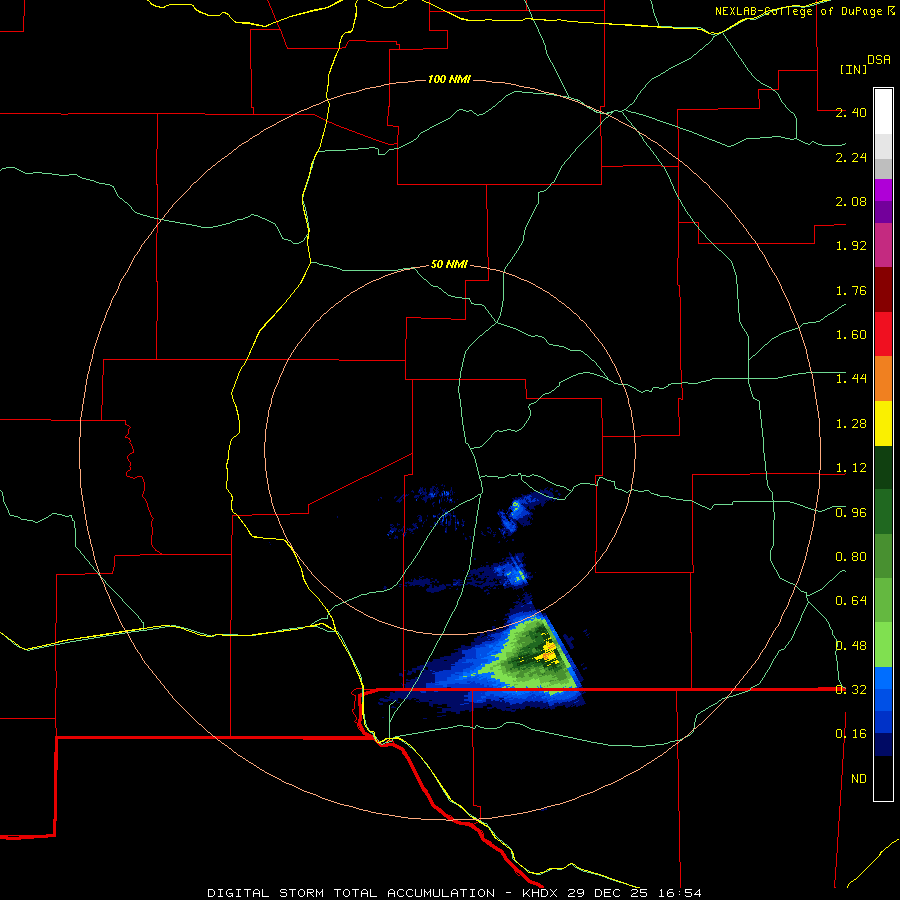This screenshot has height=900, width=900.
Task: Click the 2.08 legend value
Action: [x=851, y=201]
